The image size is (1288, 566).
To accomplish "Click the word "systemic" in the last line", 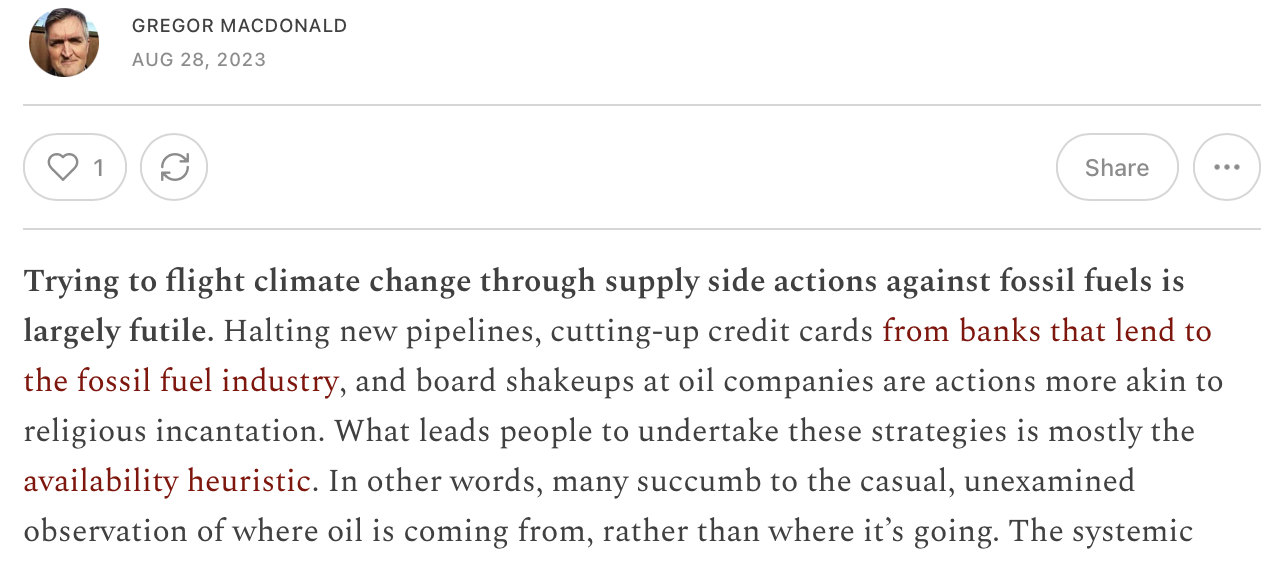I will tap(1132, 531).
